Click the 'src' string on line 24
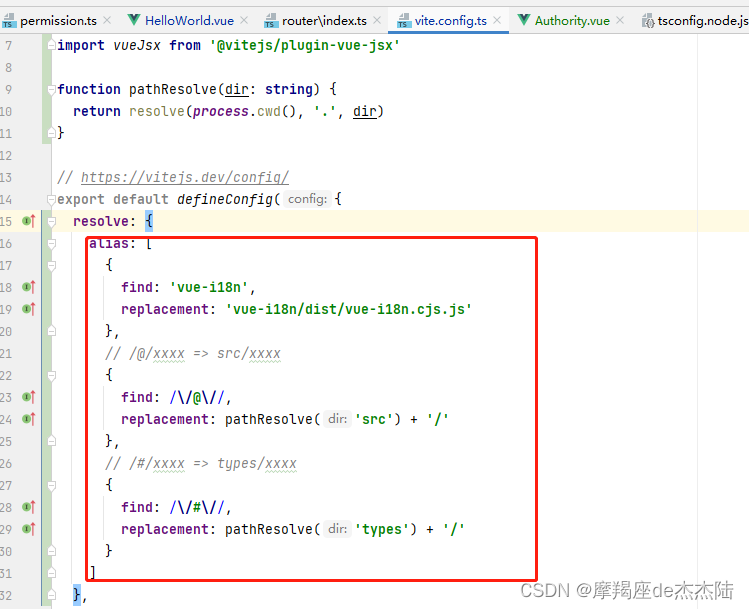The width and height of the screenshot is (749, 609). [x=374, y=419]
